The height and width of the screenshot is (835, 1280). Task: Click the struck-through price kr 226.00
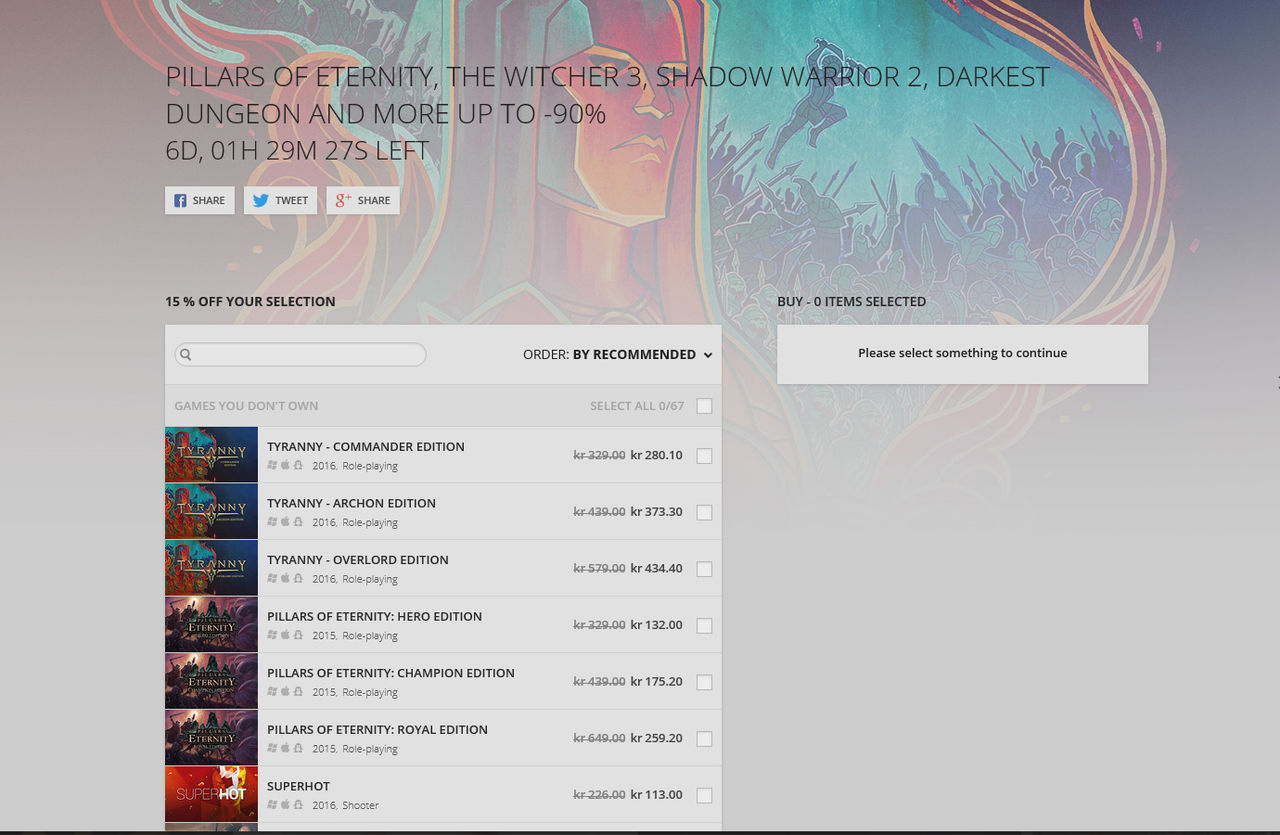tap(599, 795)
